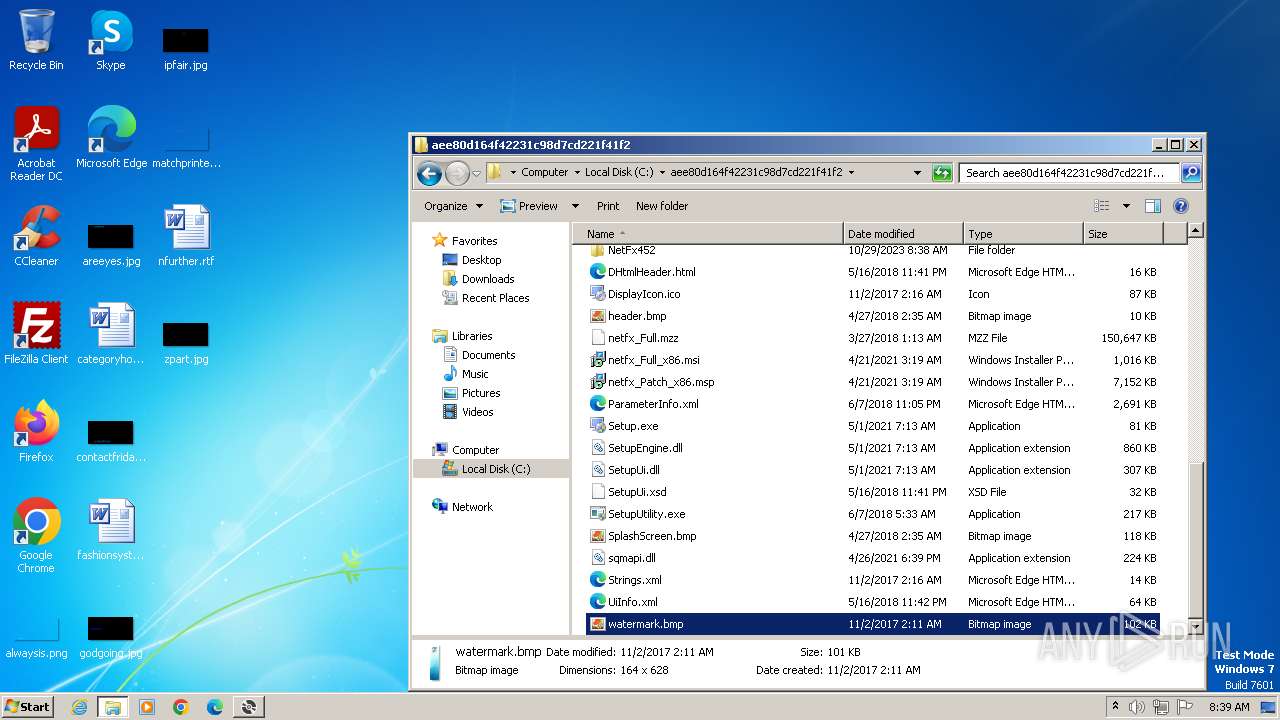Viewport: 1280px width, 720px height.
Task: Select the areeyes.jpg desktop file
Action: tap(111, 246)
